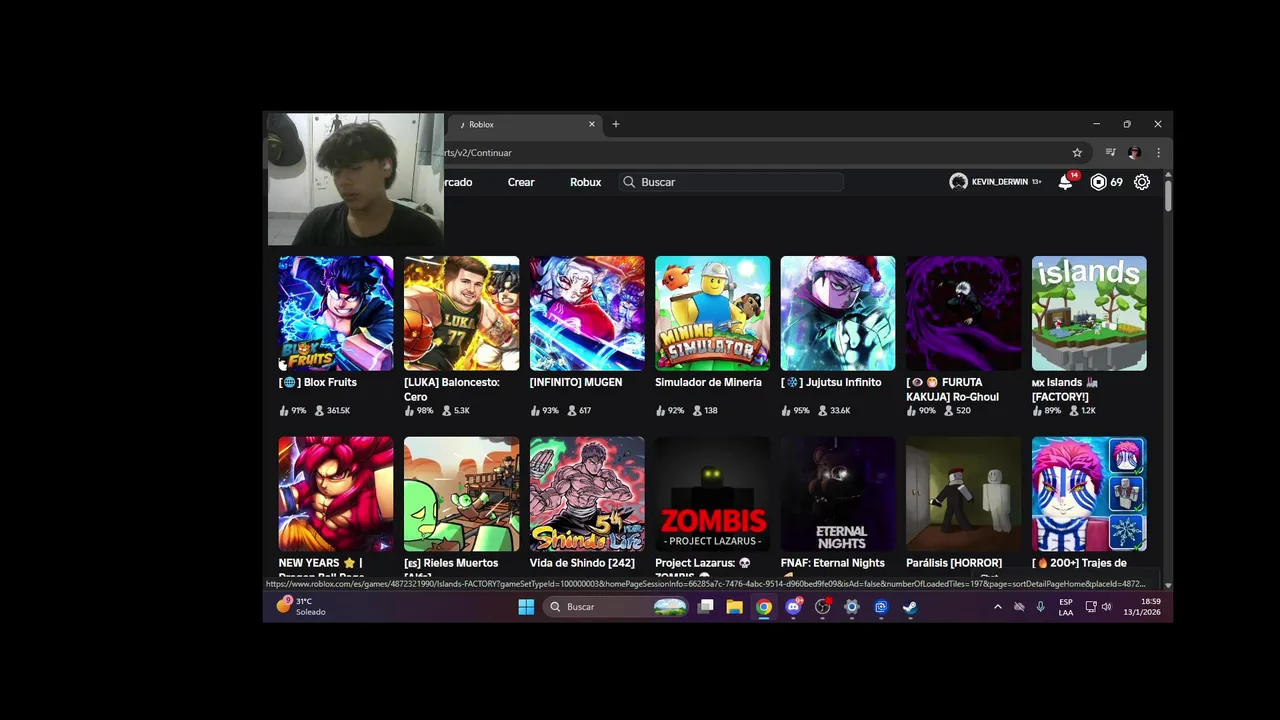Open the Jujutsu Infinito thumbnail
Image resolution: width=1280 pixels, height=720 pixels.
click(x=838, y=313)
